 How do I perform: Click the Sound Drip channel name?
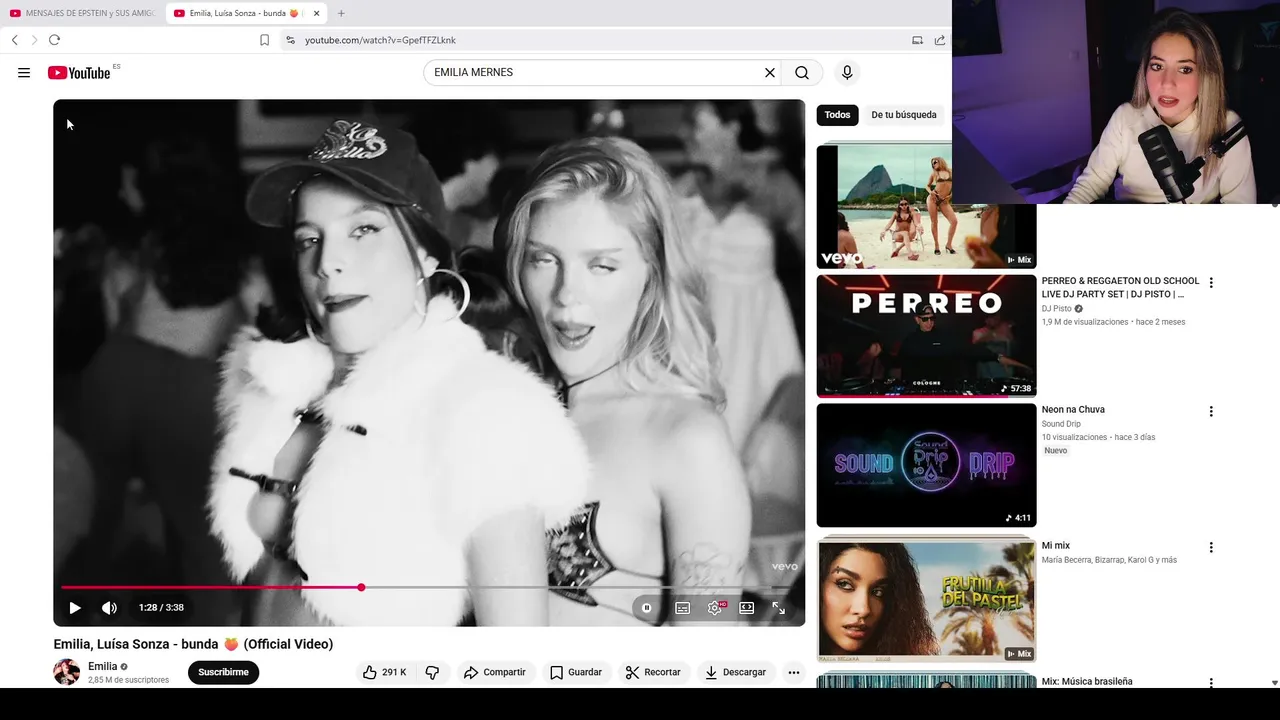point(1061,424)
